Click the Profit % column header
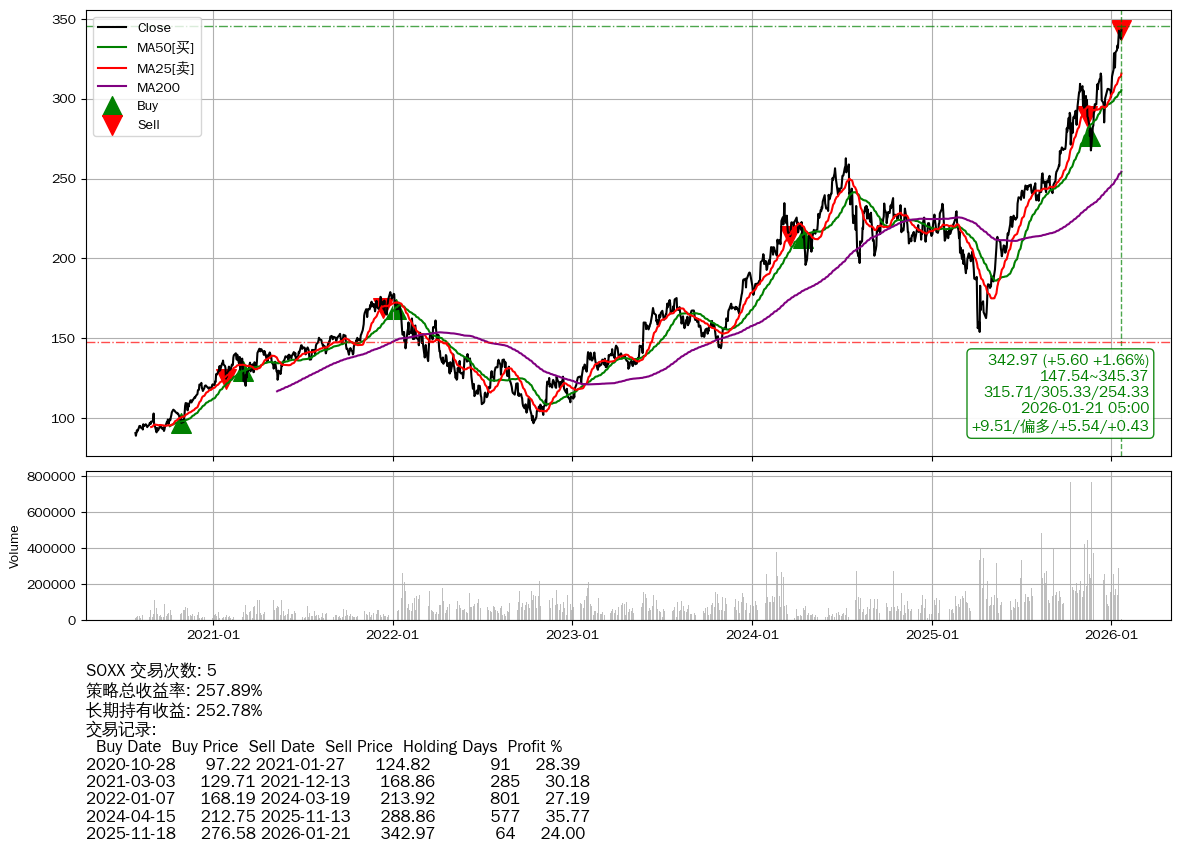 coord(534,746)
